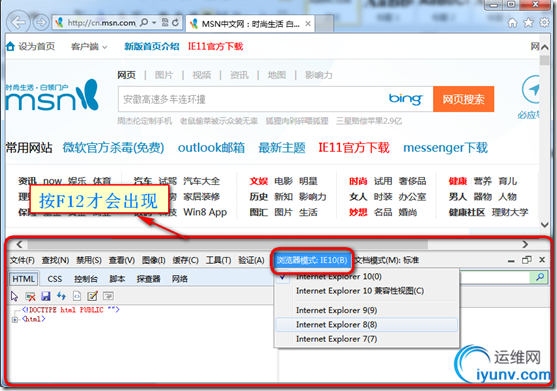Click the clear browser cache icon
The height and width of the screenshot is (391, 557).
click(x=30, y=296)
